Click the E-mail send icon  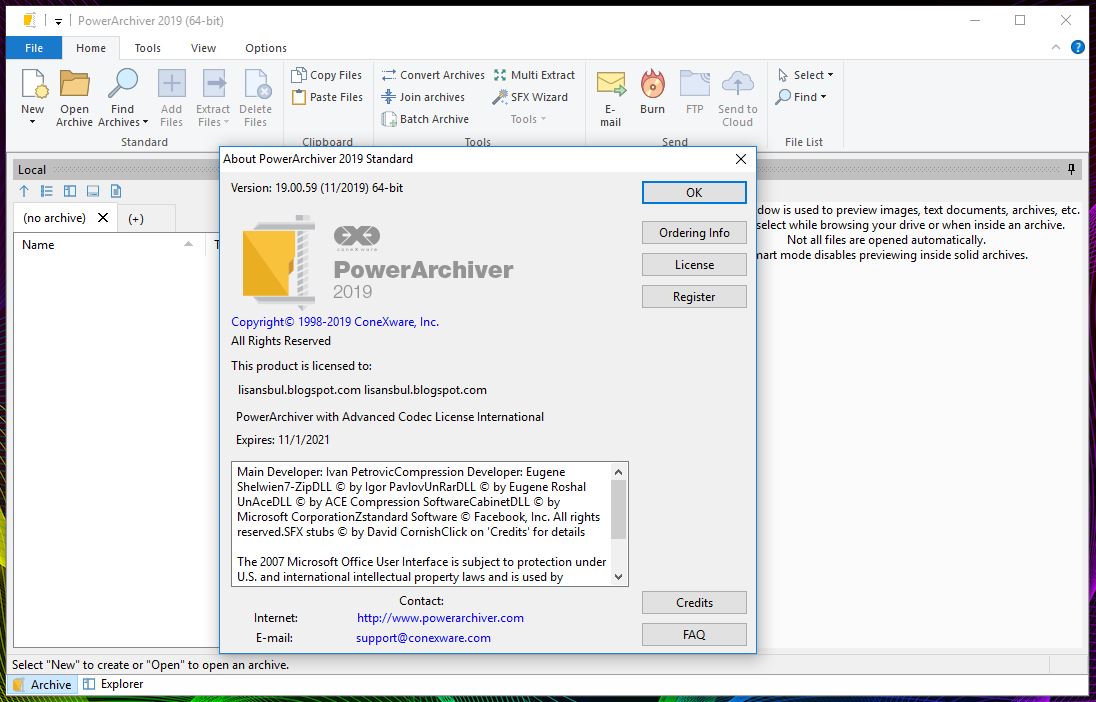pyautogui.click(x=610, y=84)
